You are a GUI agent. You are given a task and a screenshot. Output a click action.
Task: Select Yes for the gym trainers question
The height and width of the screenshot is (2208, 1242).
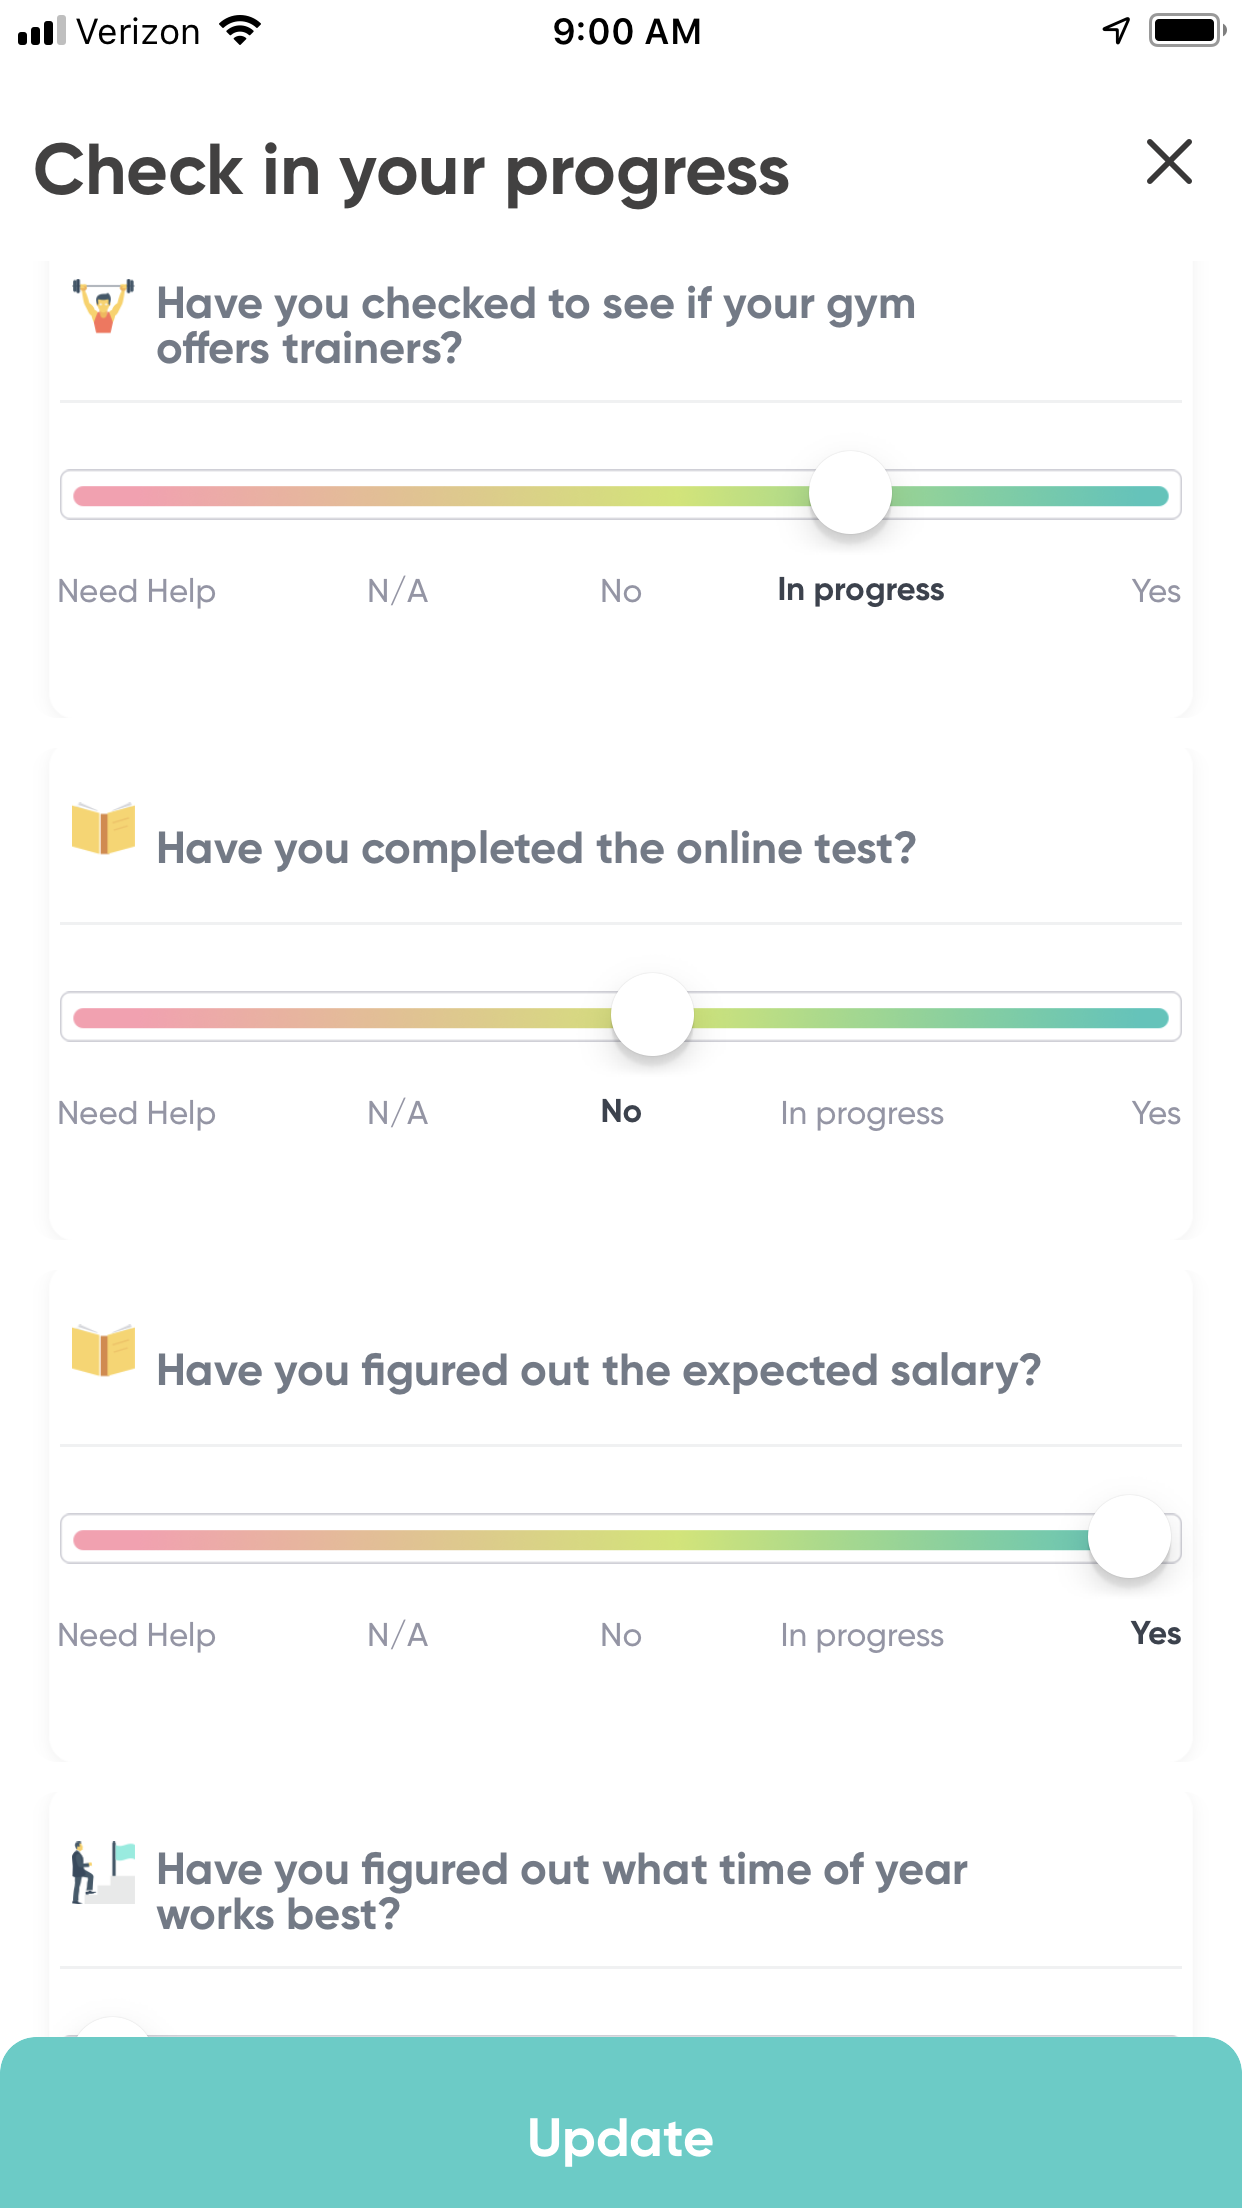click(x=1155, y=591)
